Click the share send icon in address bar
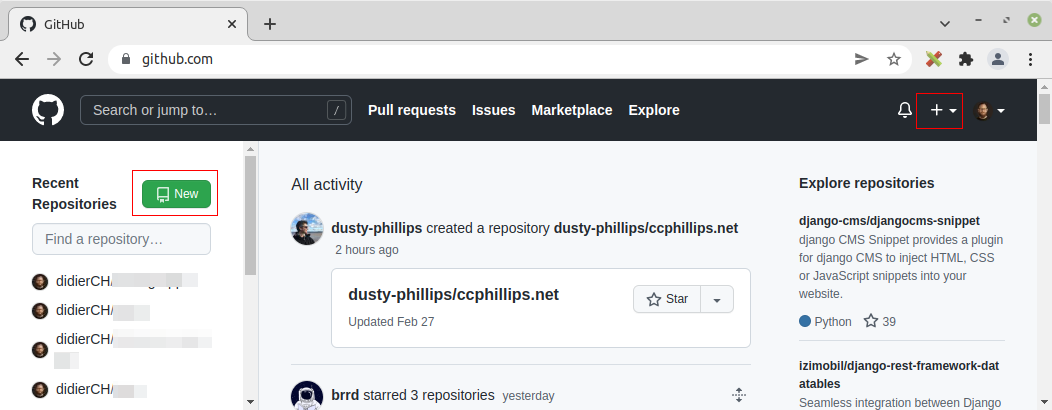 click(x=861, y=59)
